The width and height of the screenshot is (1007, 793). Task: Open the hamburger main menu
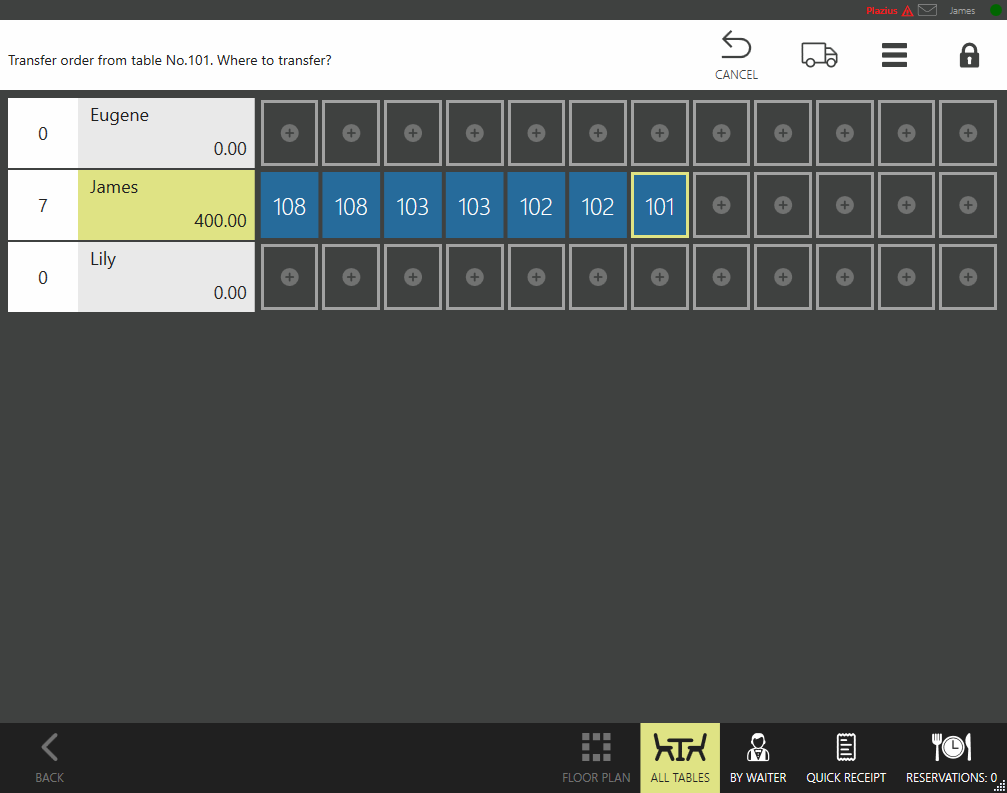coord(894,55)
